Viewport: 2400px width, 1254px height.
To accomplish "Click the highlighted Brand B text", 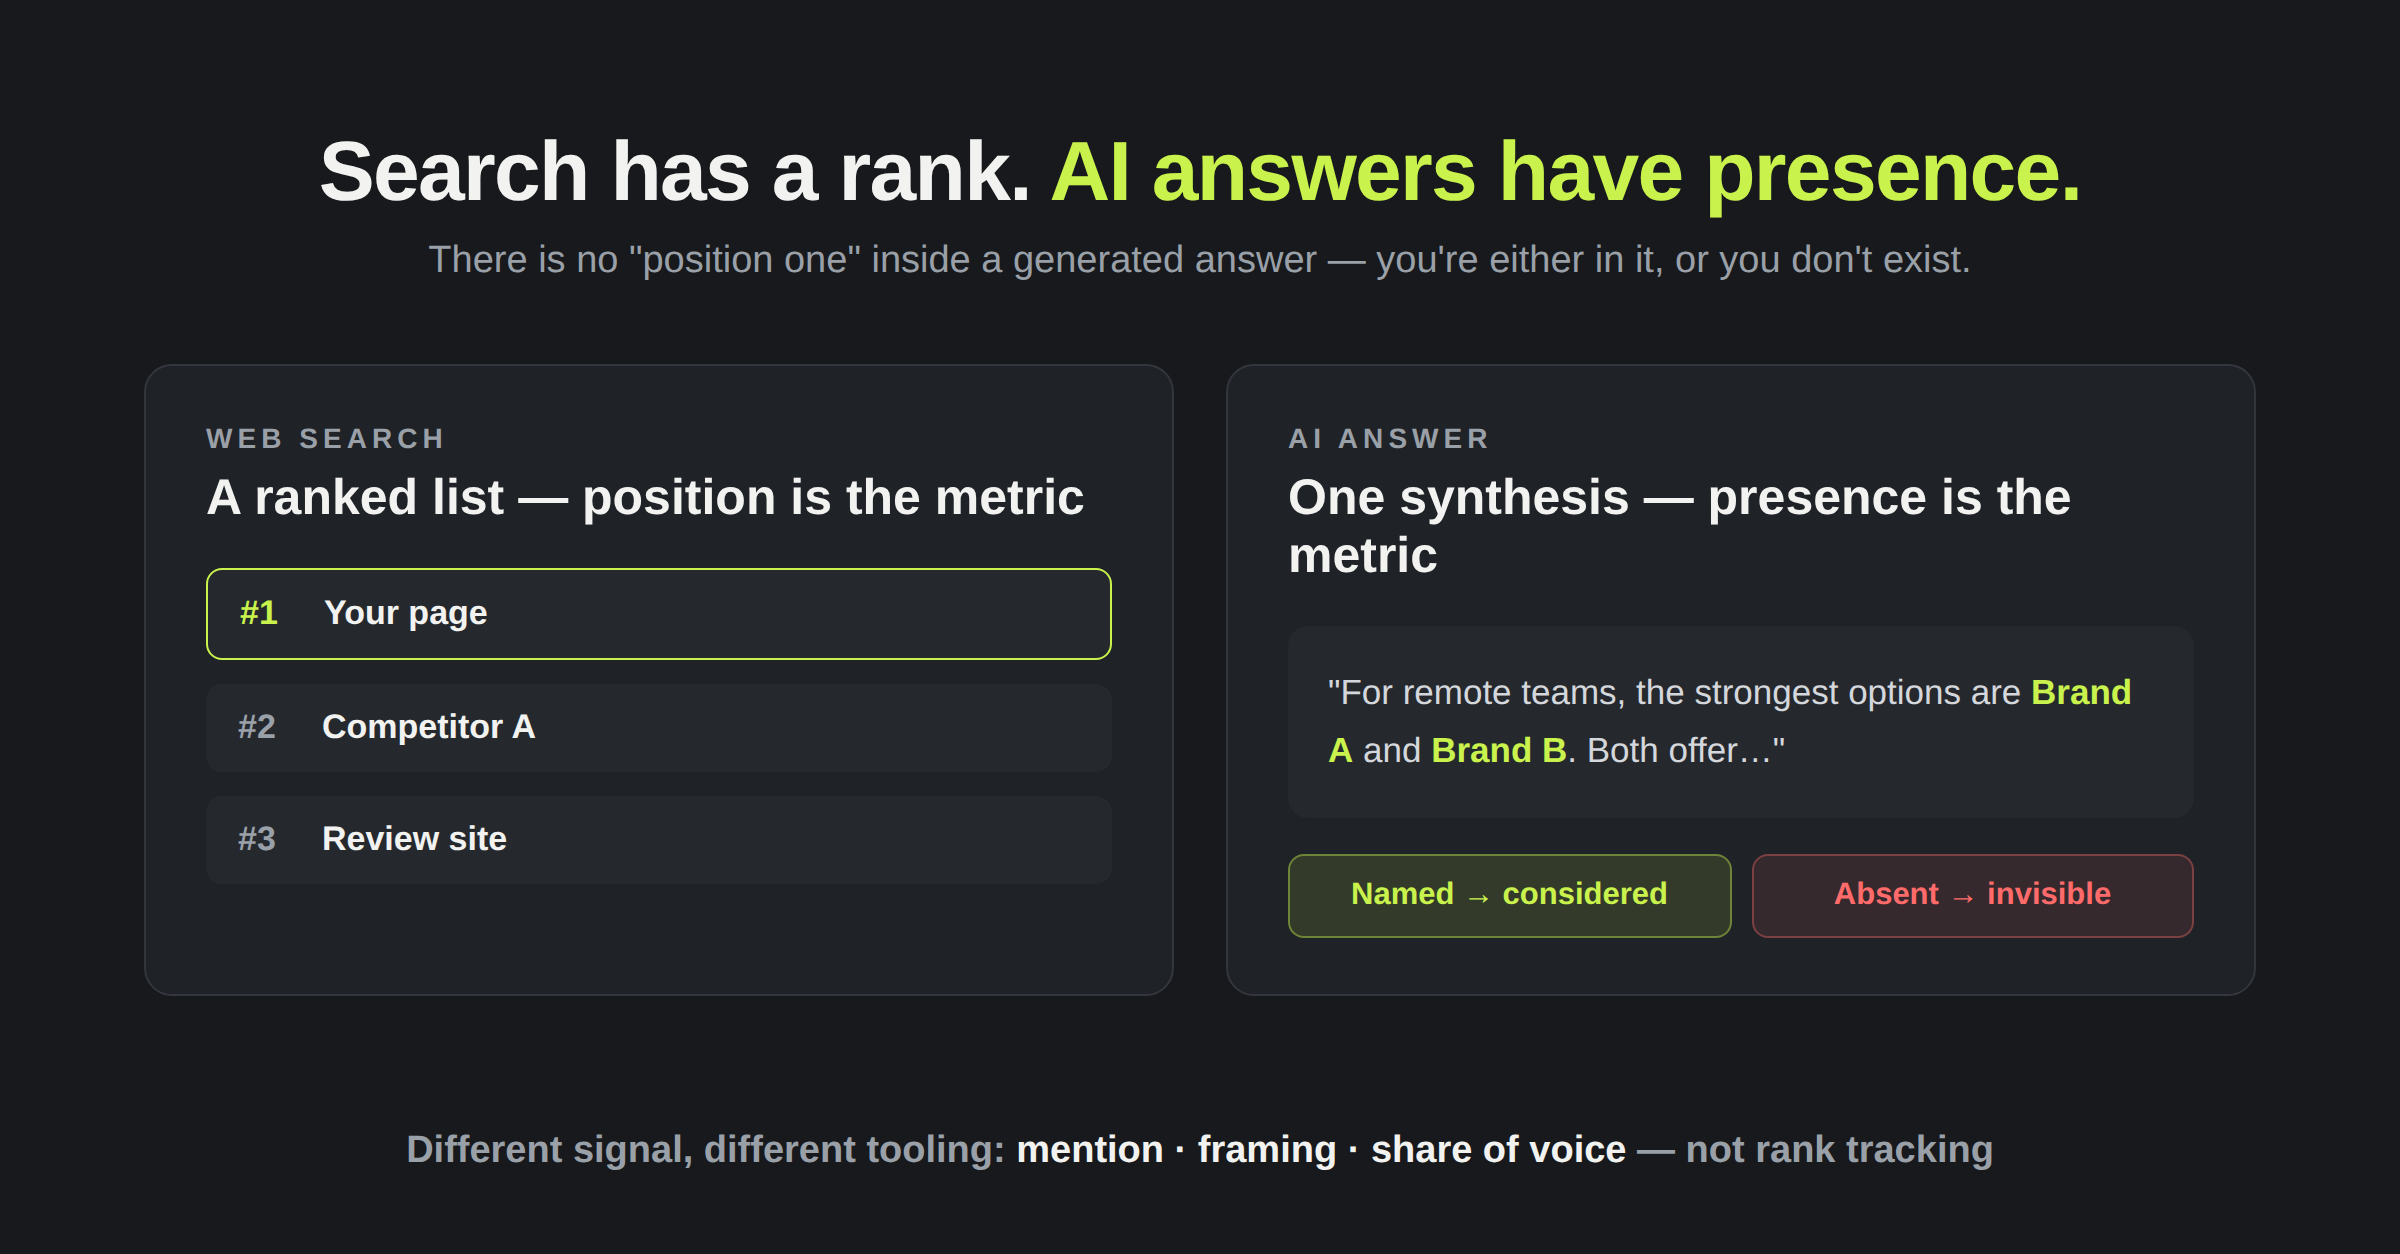I will pos(1499,750).
